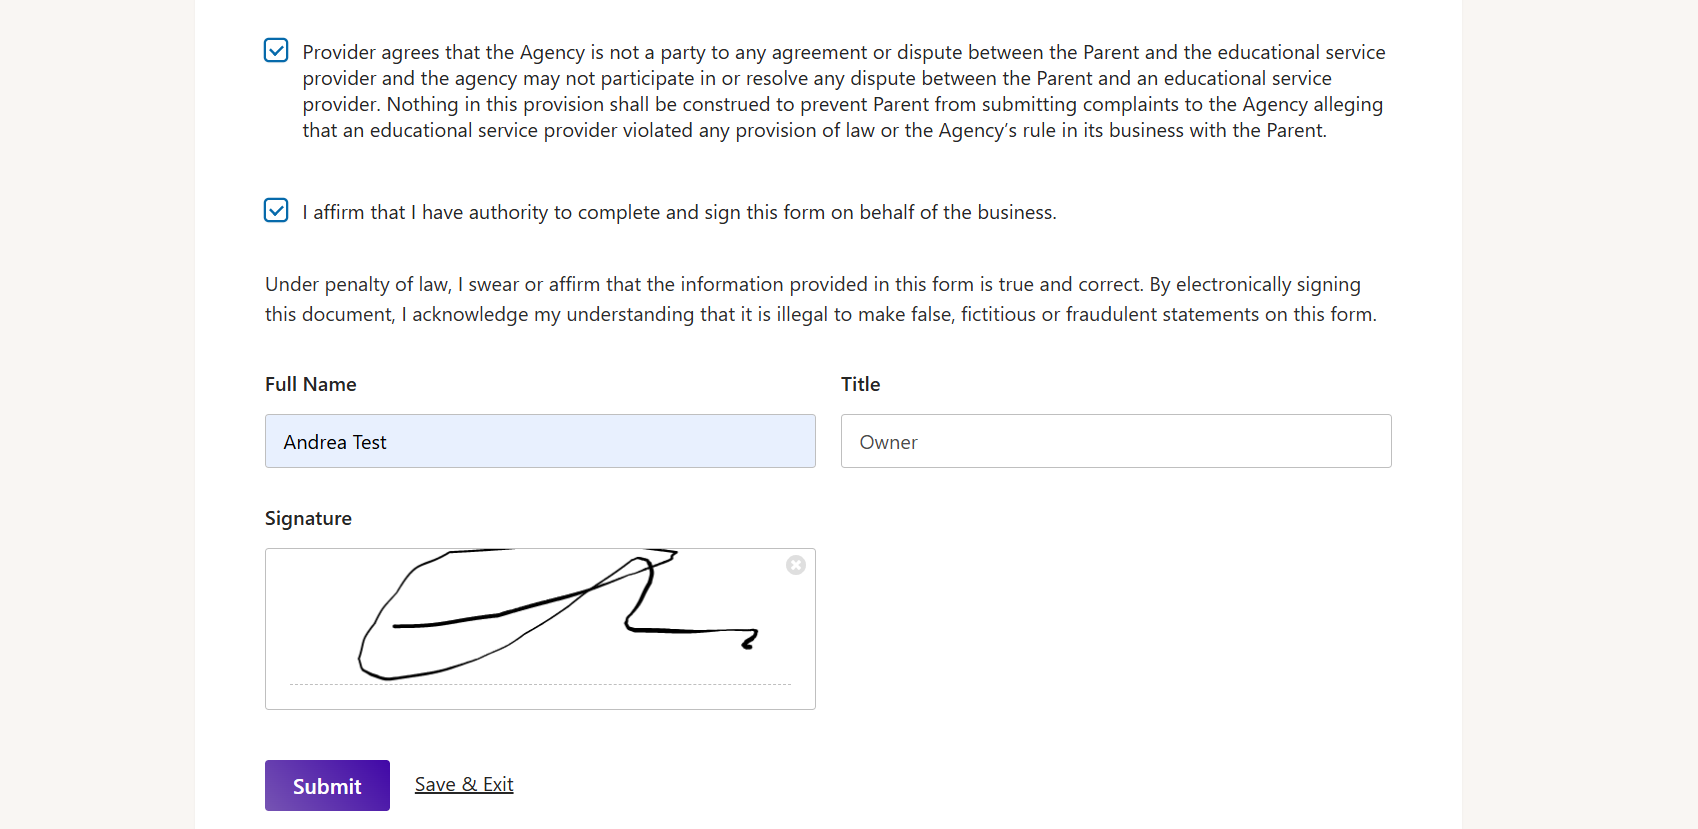Uncheck the Provider agrees Agency checkbox
The height and width of the screenshot is (829, 1698).
tap(276, 50)
